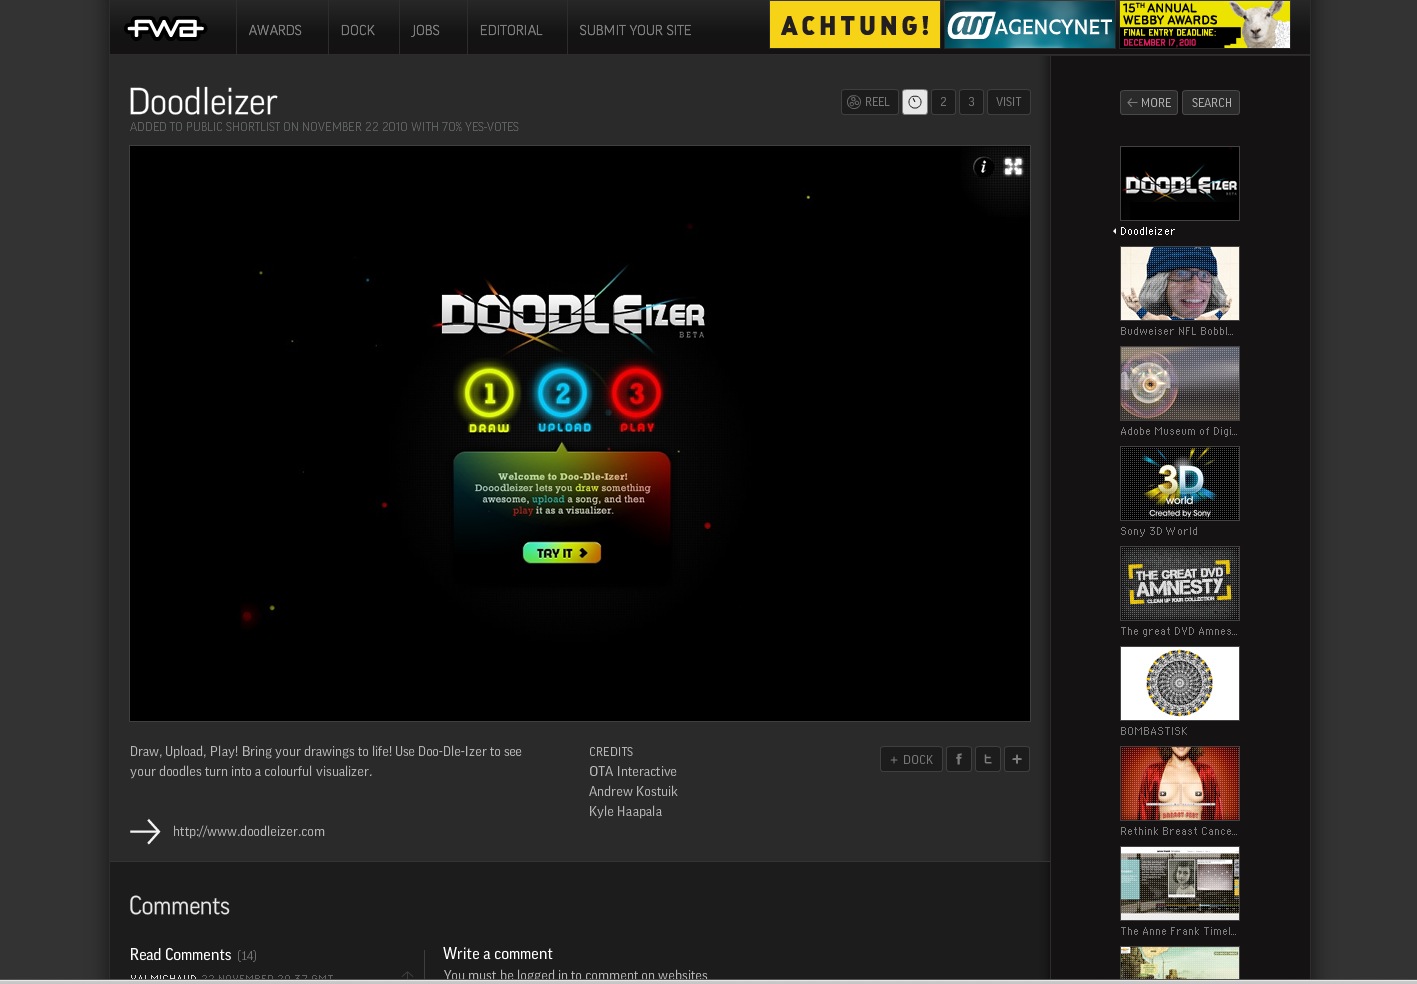
Task: Click the OTA Interactive credit link
Action: pyautogui.click(x=633, y=772)
